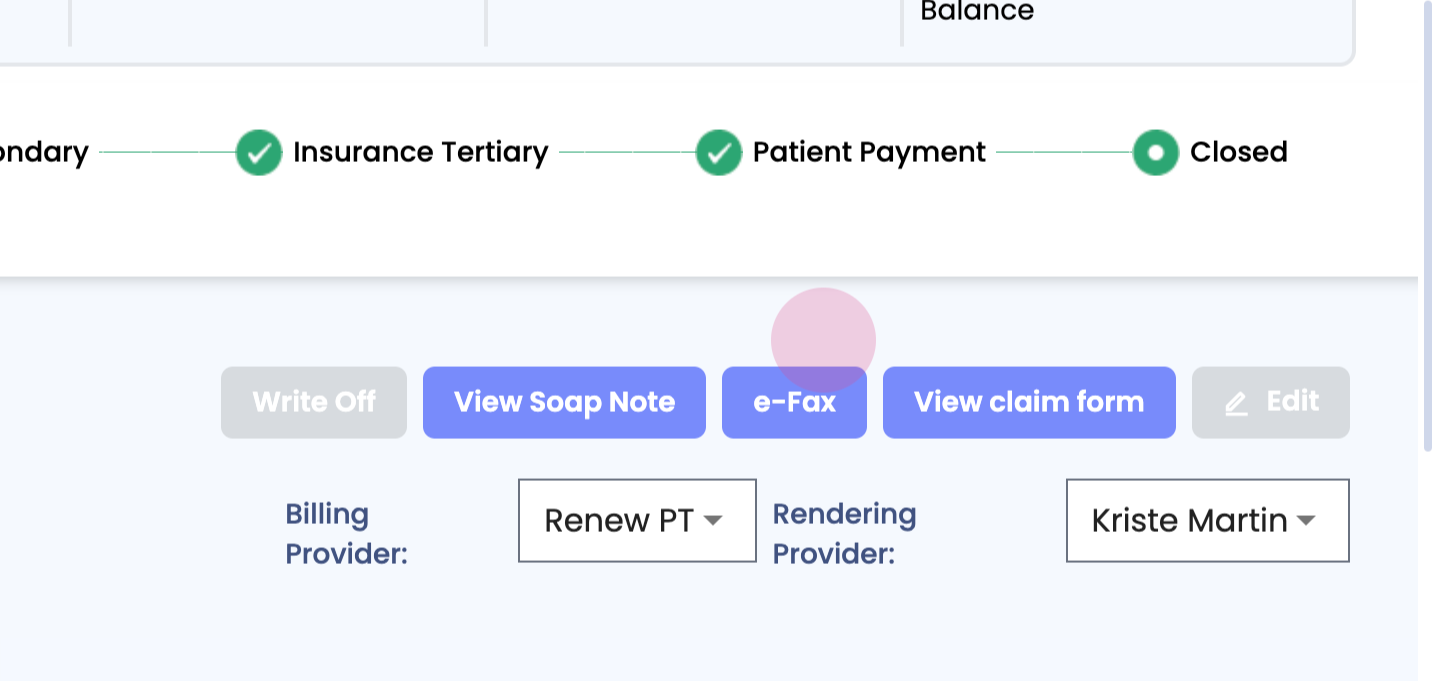Select the Insurance Tertiary step label
This screenshot has width=1438, height=681.
(420, 152)
